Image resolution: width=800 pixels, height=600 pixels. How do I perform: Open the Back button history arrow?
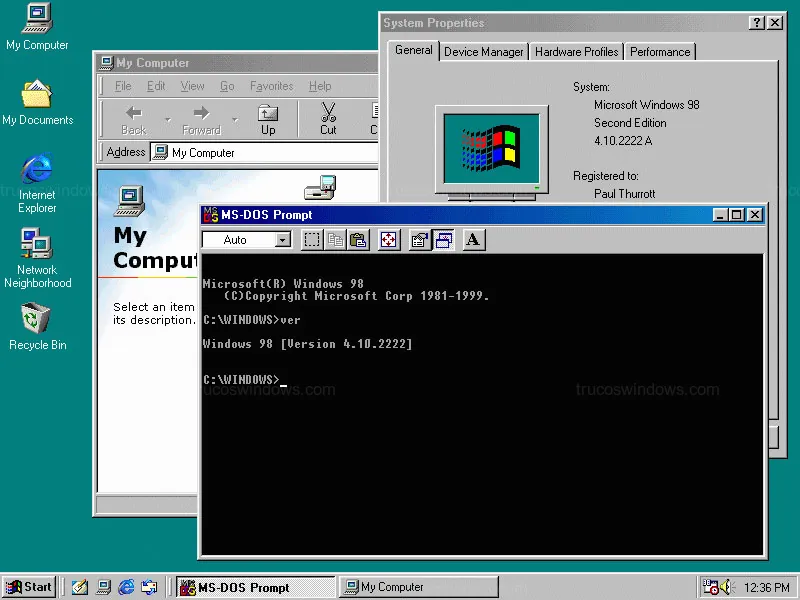[x=168, y=119]
